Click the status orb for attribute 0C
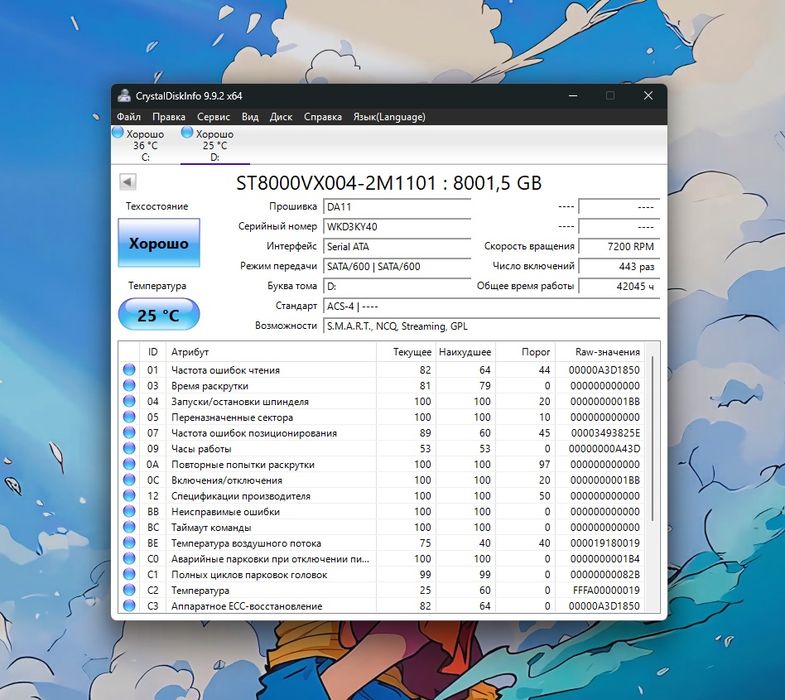 pos(129,480)
